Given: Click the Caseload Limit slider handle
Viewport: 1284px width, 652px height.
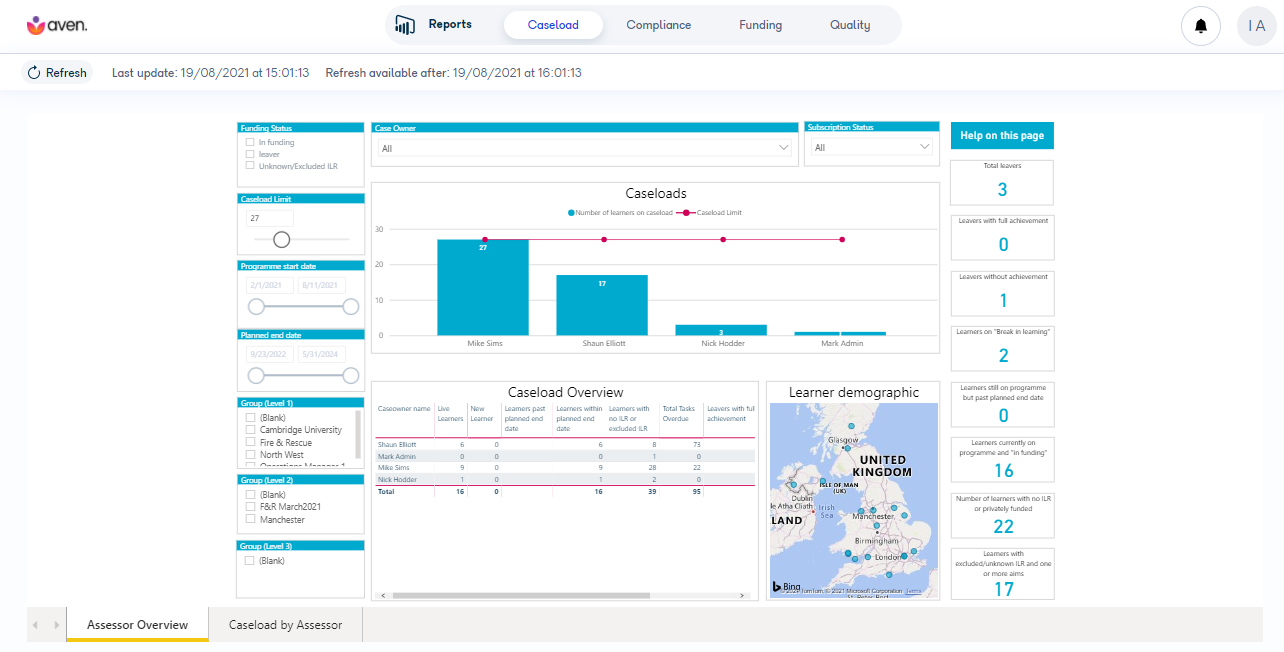Looking at the screenshot, I should click(281, 240).
